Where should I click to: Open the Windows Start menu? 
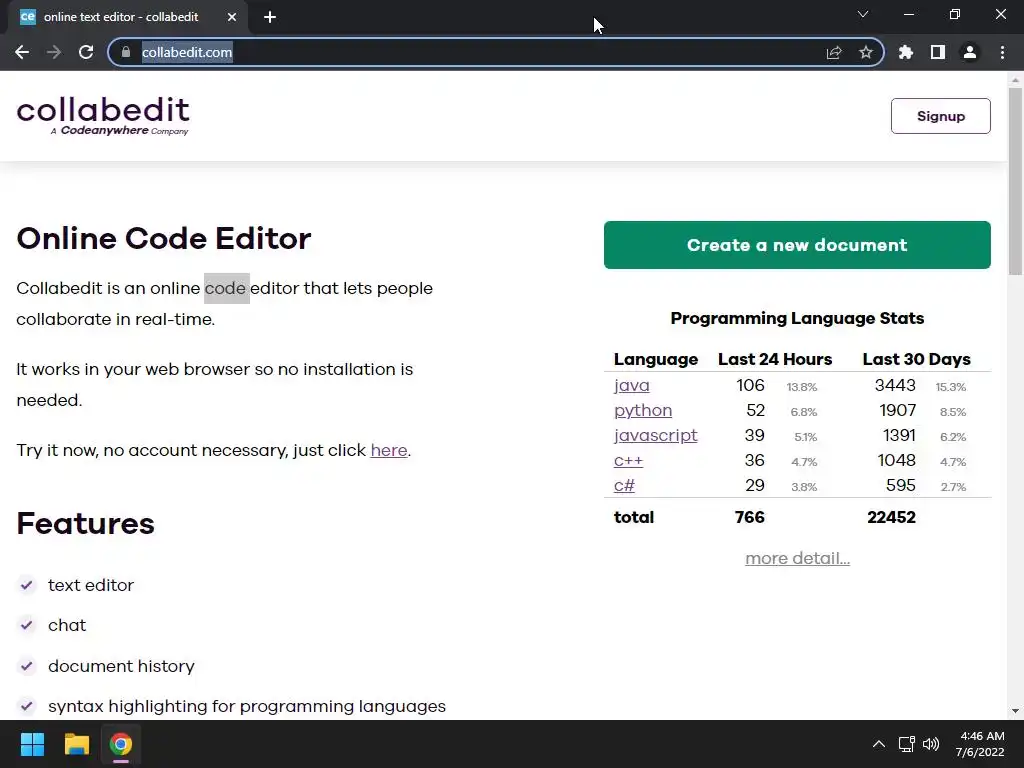tap(32, 744)
